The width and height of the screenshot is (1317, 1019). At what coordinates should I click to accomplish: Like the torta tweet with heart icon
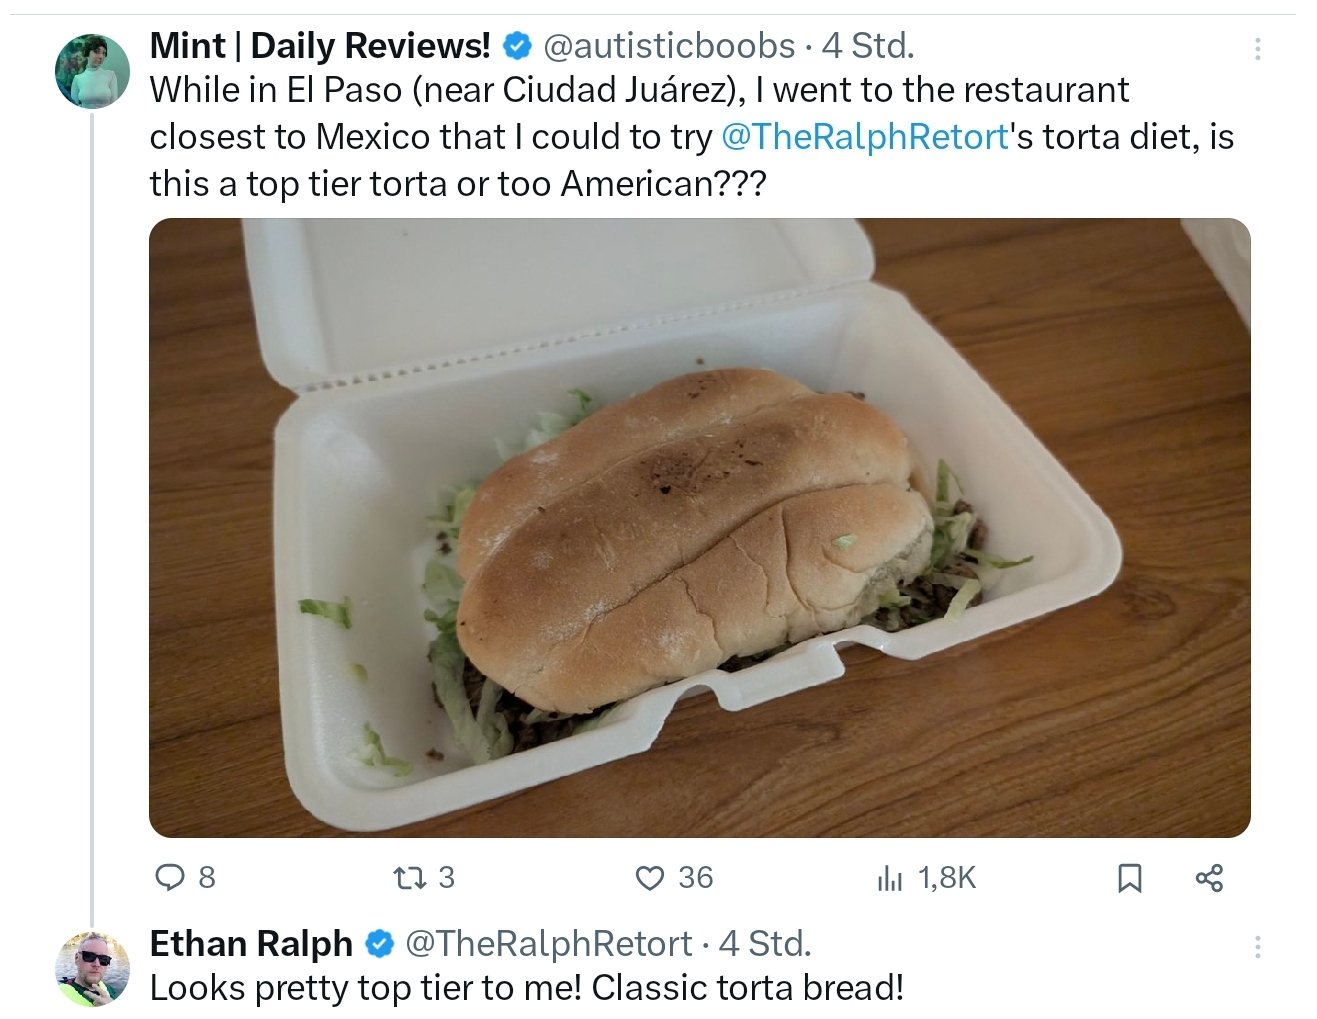point(675,878)
